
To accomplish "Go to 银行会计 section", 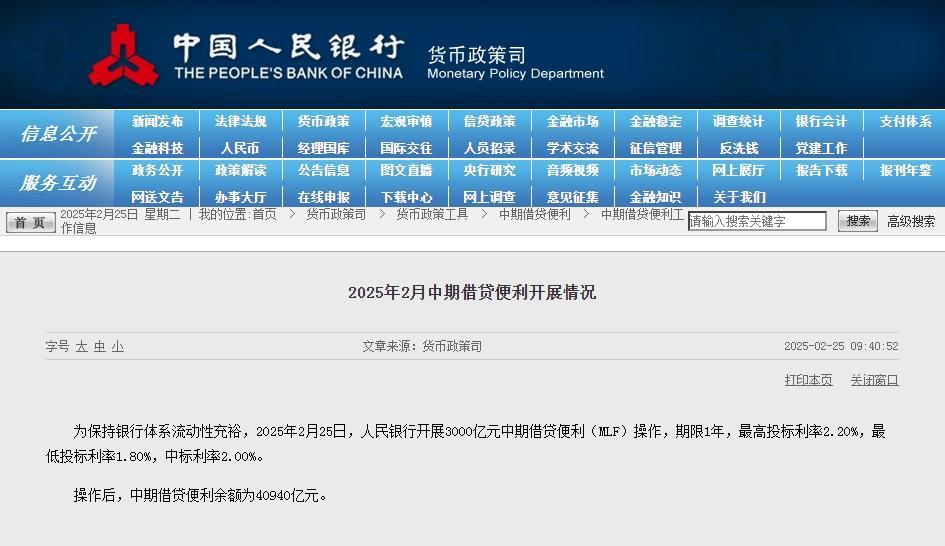I will (821, 121).
